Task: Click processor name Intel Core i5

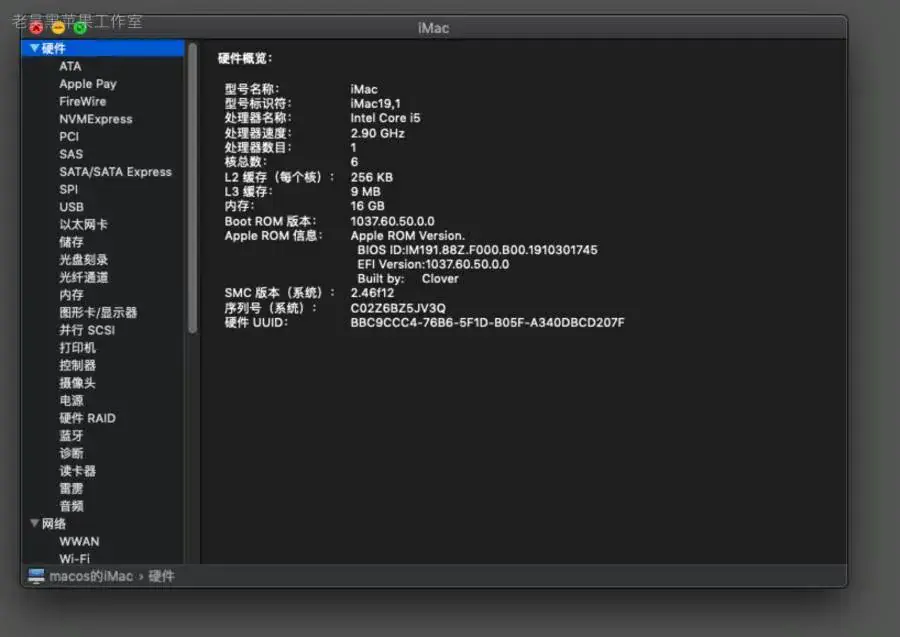Action: (x=385, y=118)
